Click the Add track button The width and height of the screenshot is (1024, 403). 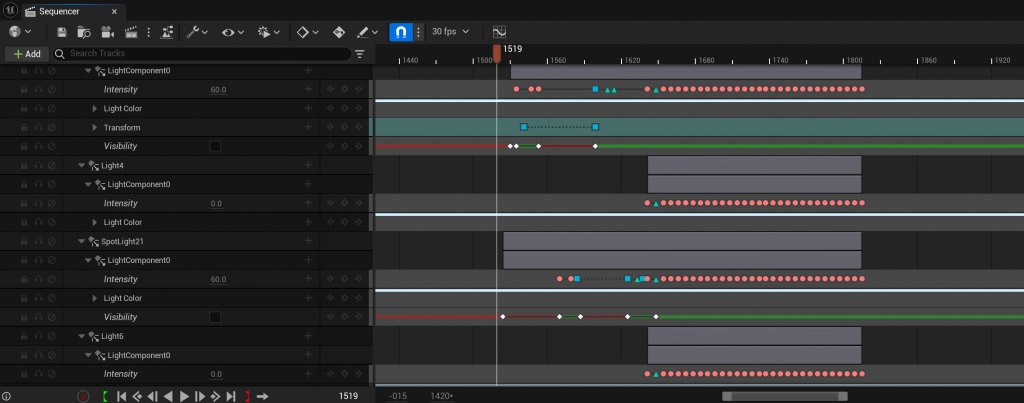tap(27, 54)
